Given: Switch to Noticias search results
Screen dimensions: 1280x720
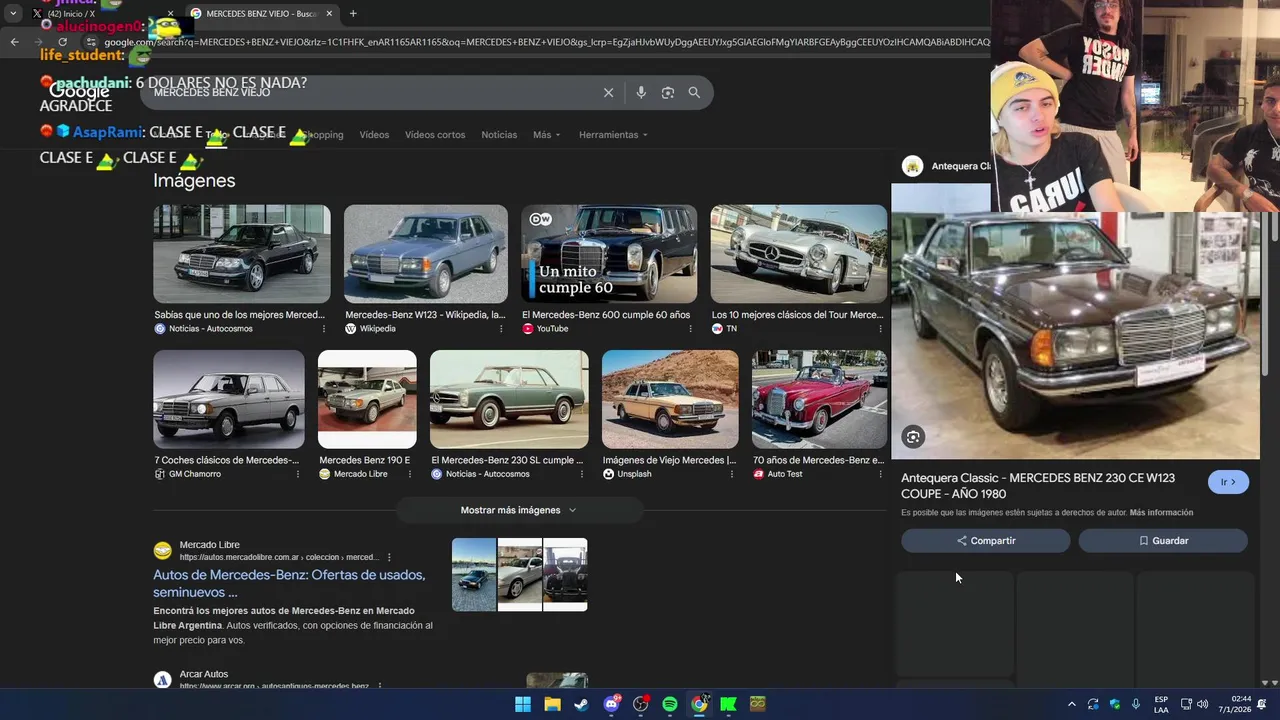Looking at the screenshot, I should (499, 135).
